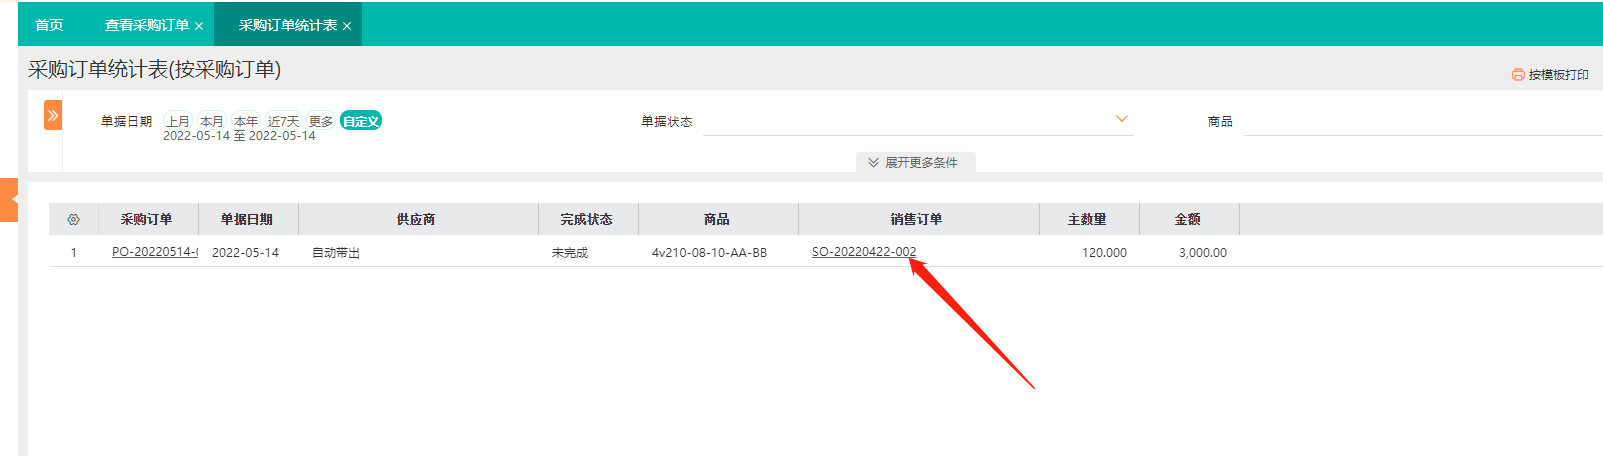Click the 销售订单 column header

917,219
